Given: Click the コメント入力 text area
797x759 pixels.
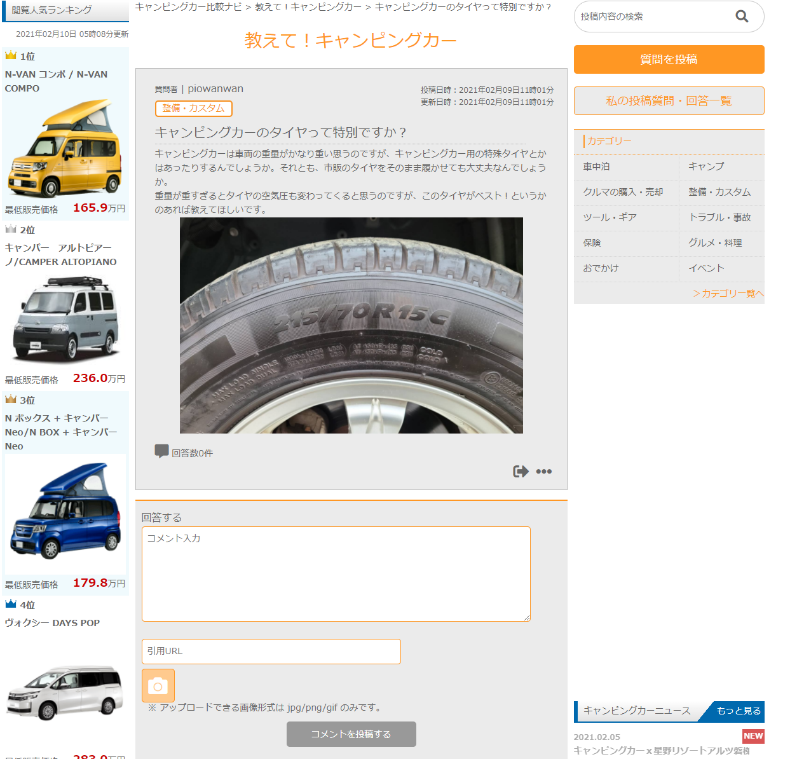Looking at the screenshot, I should tap(336, 574).
